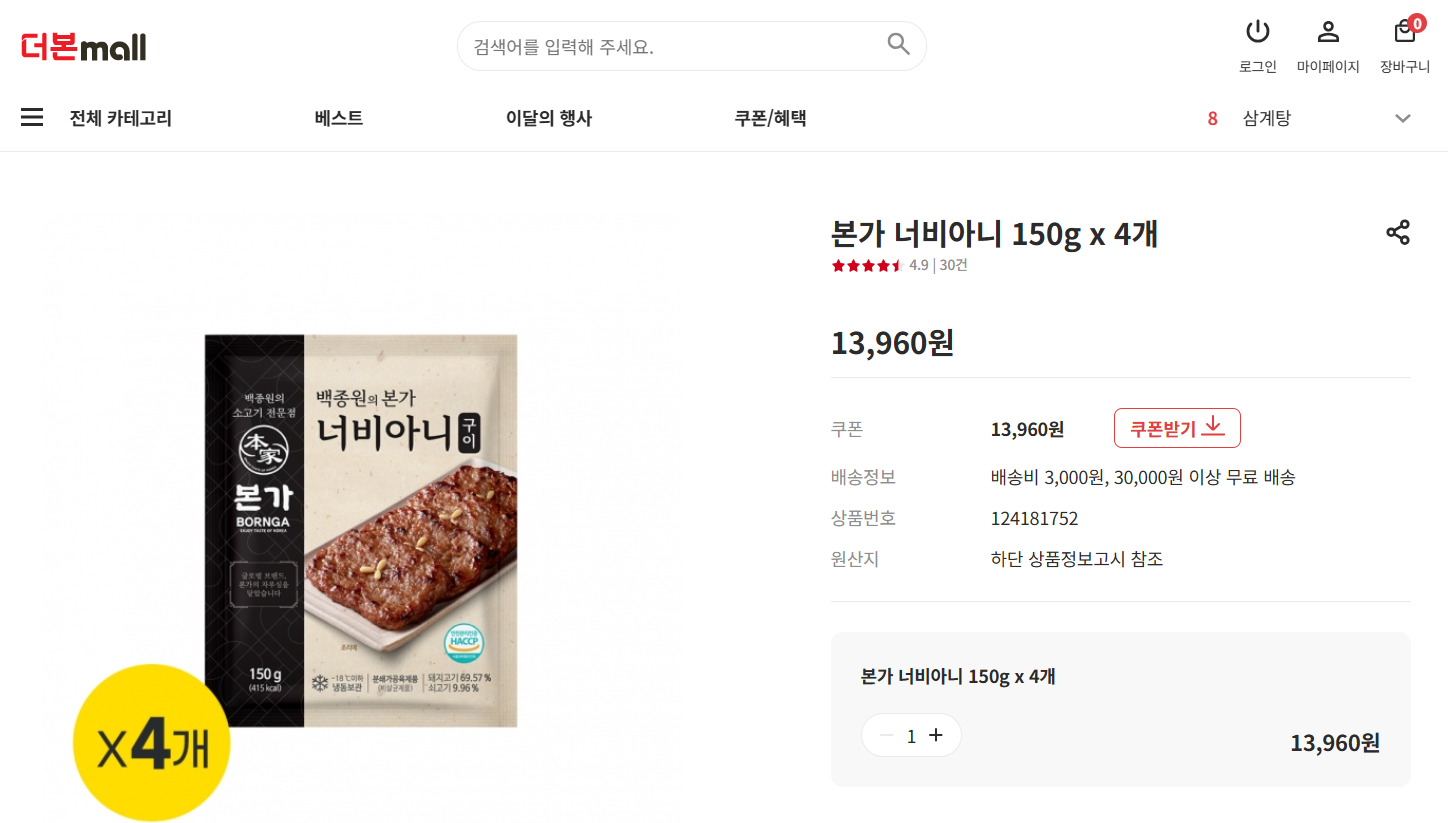Increase quantity with the plus button

point(936,735)
